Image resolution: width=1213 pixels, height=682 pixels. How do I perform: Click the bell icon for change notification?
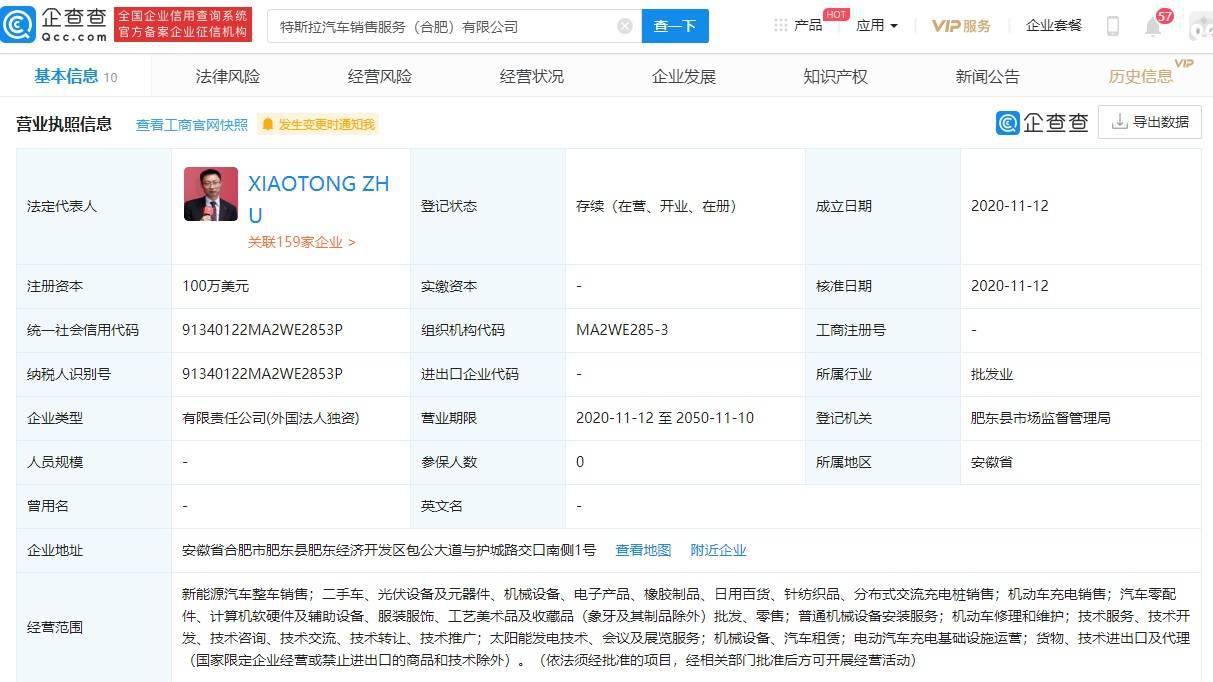[x=267, y=124]
